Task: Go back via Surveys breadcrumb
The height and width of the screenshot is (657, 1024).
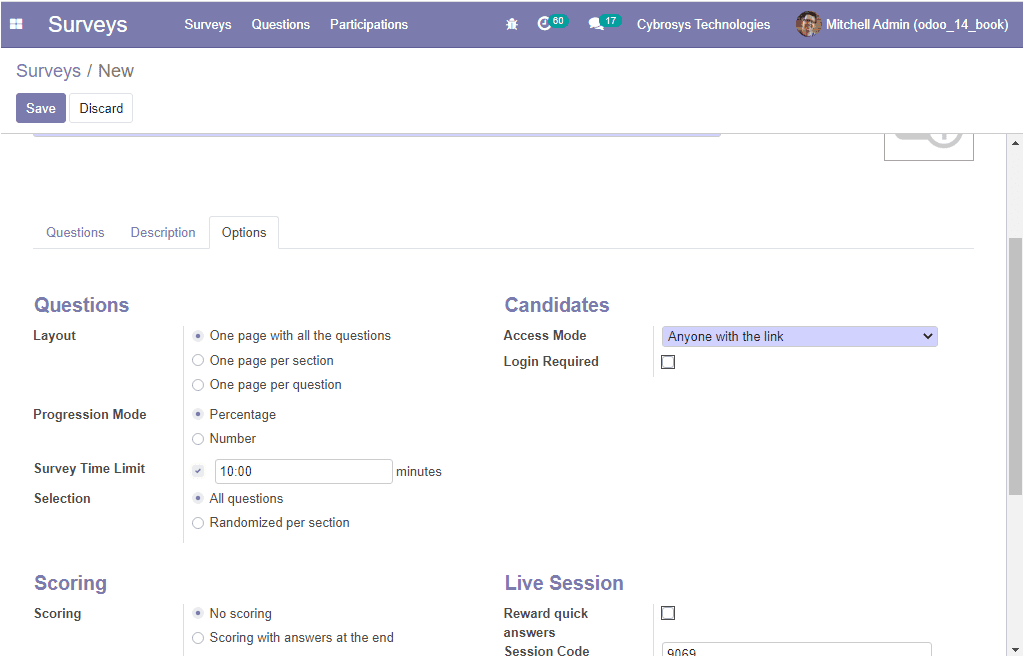Action: tap(48, 71)
